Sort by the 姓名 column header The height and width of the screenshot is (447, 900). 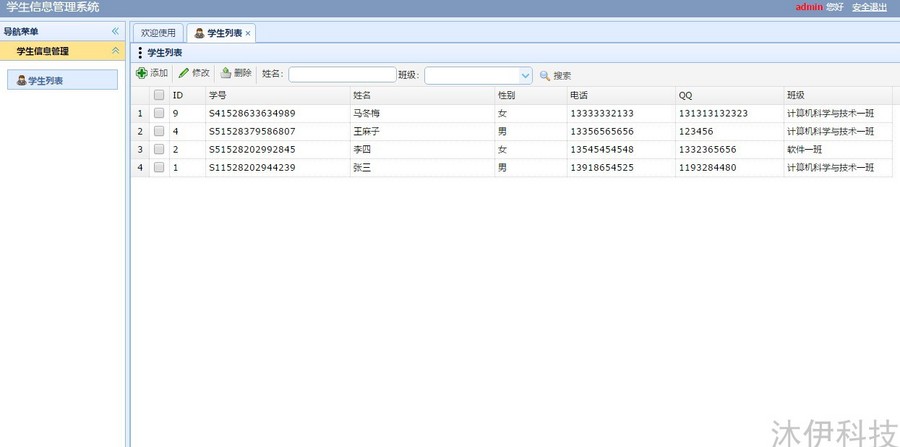pyautogui.click(x=422, y=95)
